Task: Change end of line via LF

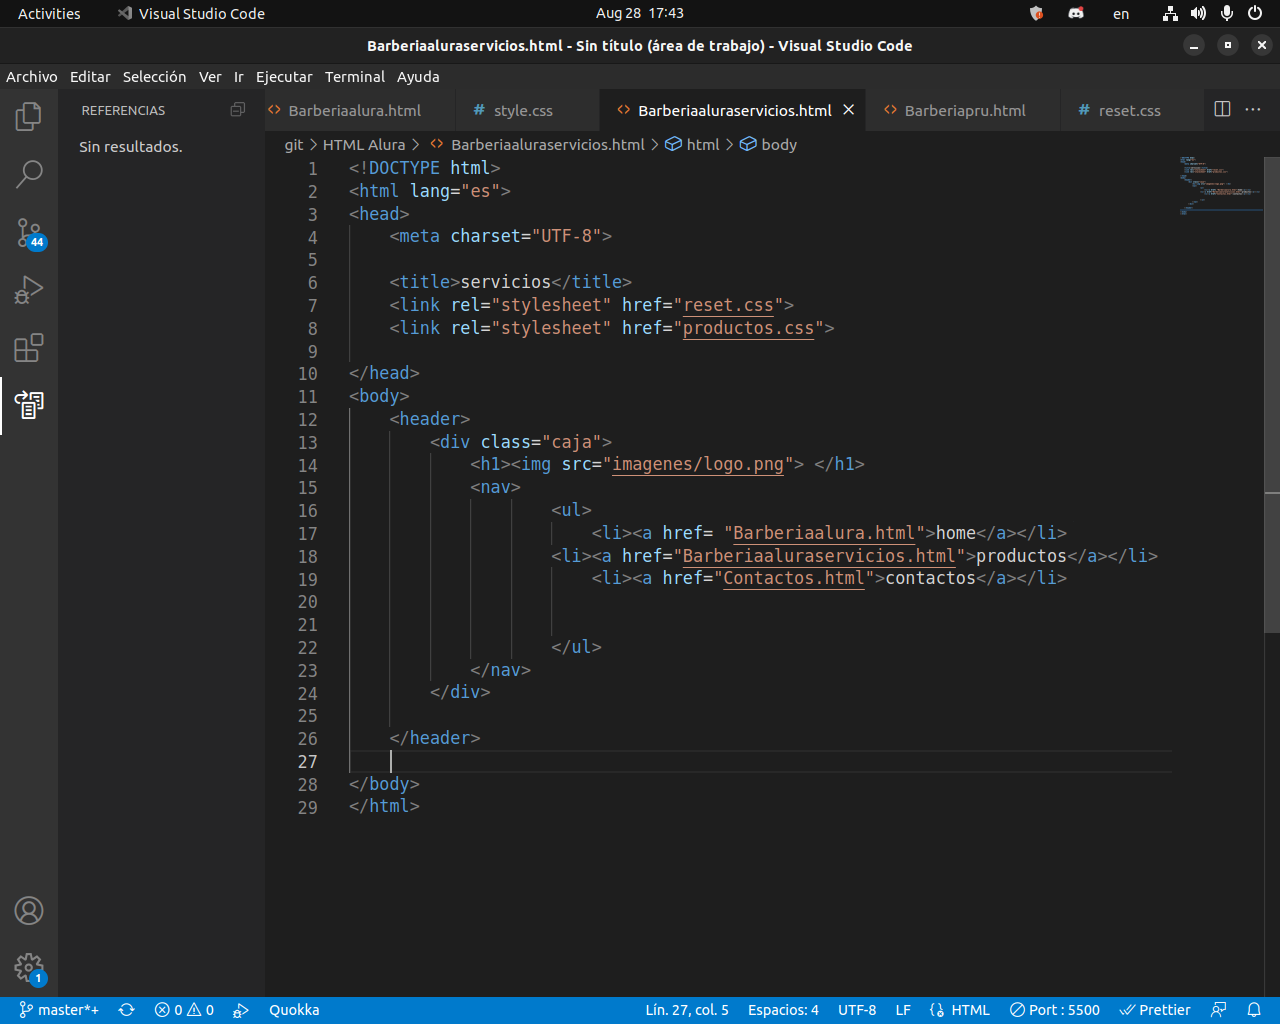Action: pyautogui.click(x=903, y=1010)
